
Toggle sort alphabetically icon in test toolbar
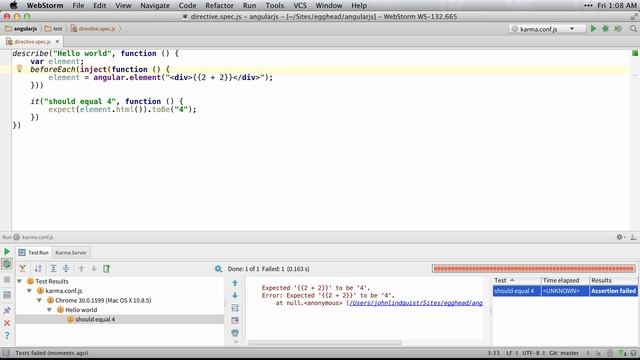pos(38,269)
